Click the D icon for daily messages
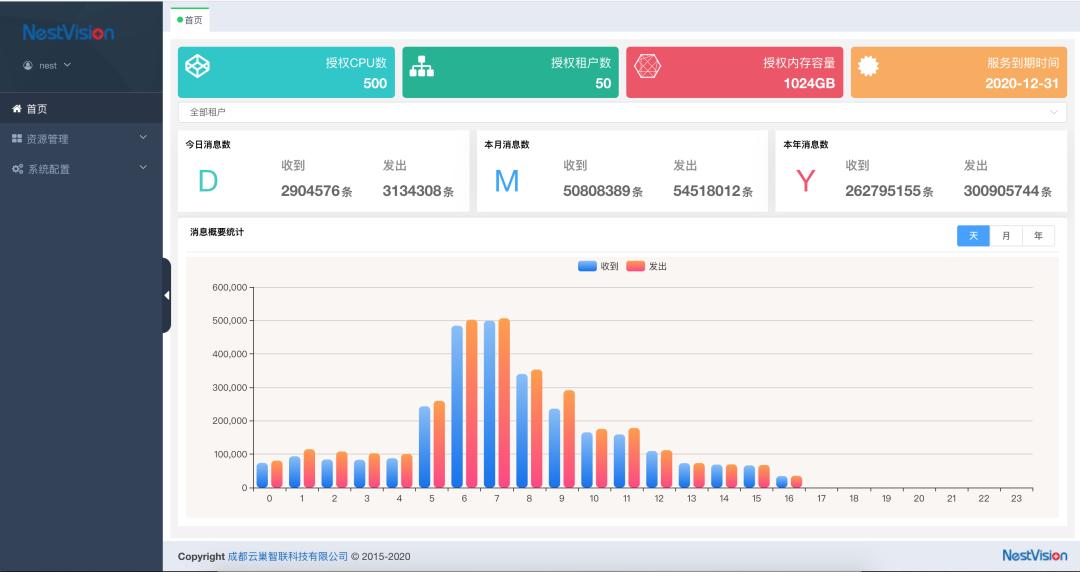 (208, 181)
